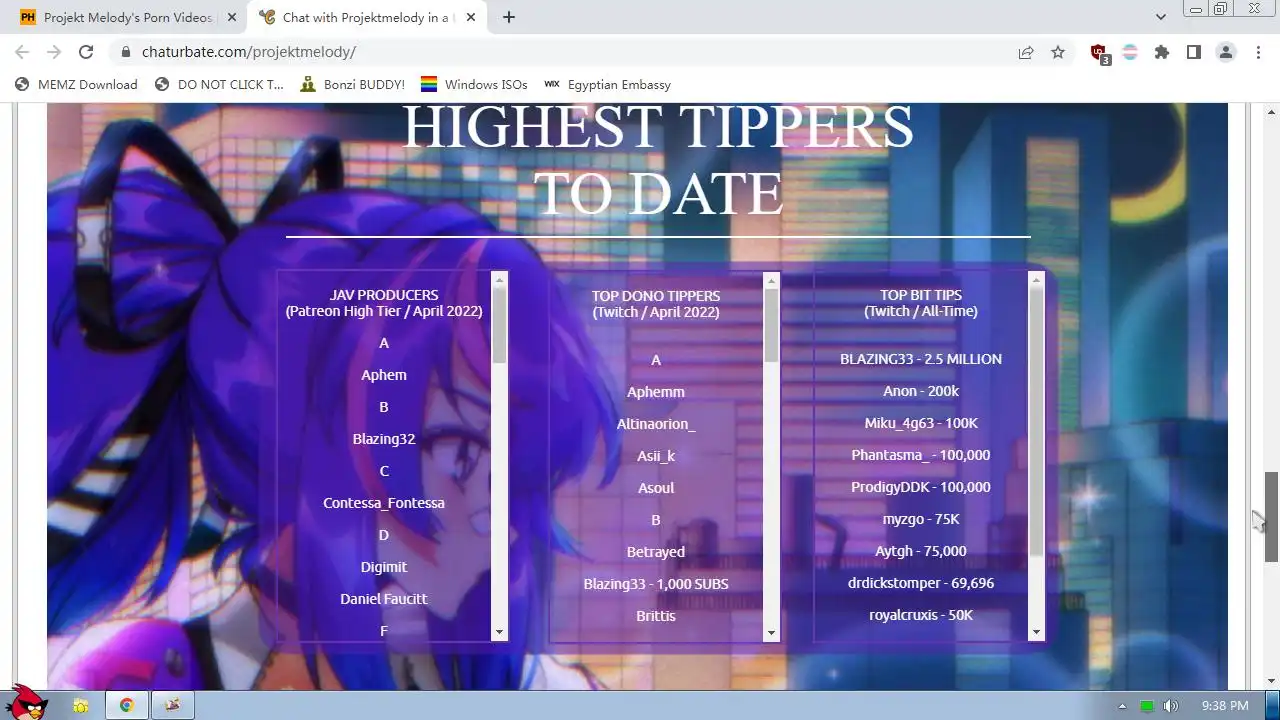Select Miku_4g63 - 100K entry

click(x=921, y=423)
